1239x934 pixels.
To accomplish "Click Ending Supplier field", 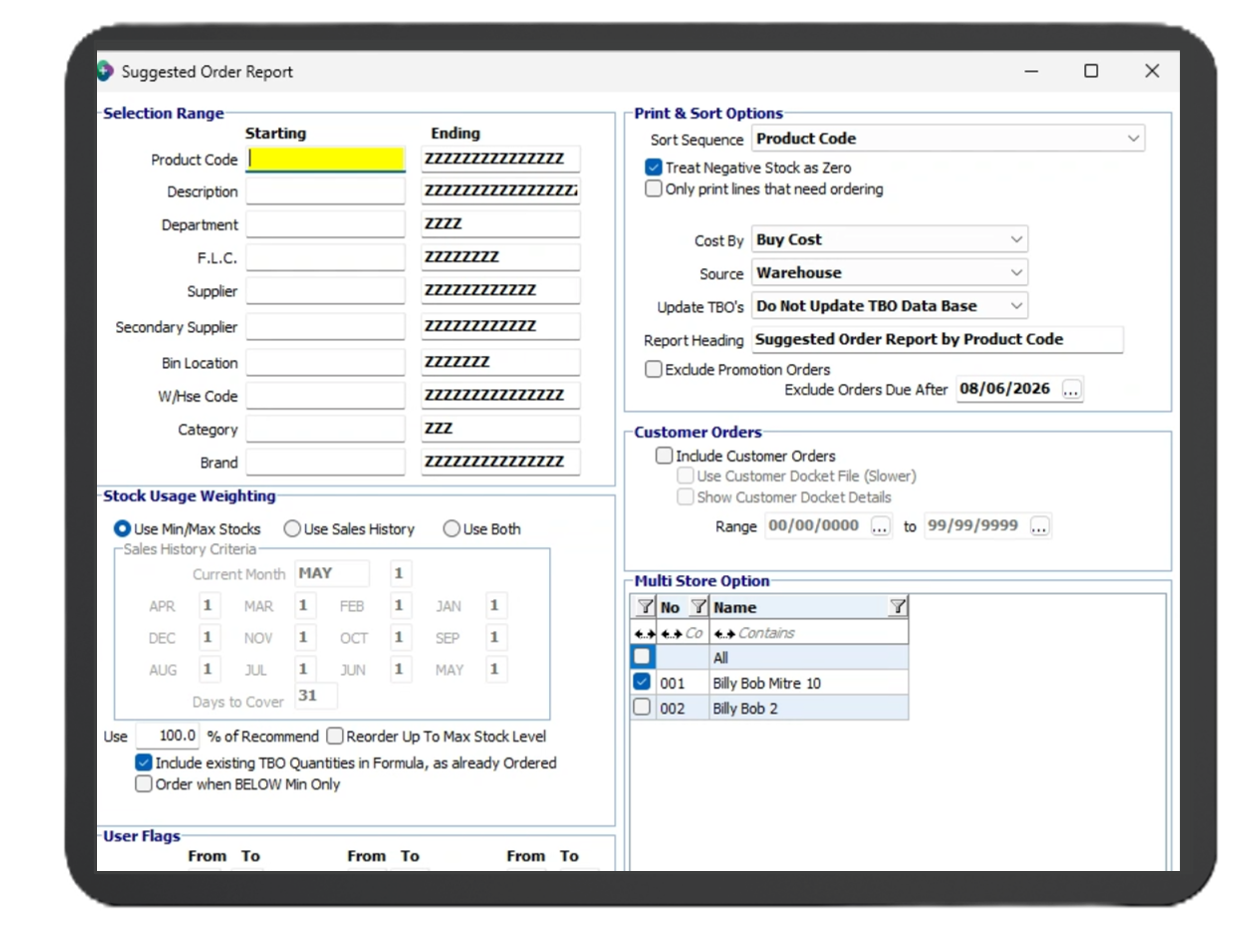I will click(x=501, y=291).
